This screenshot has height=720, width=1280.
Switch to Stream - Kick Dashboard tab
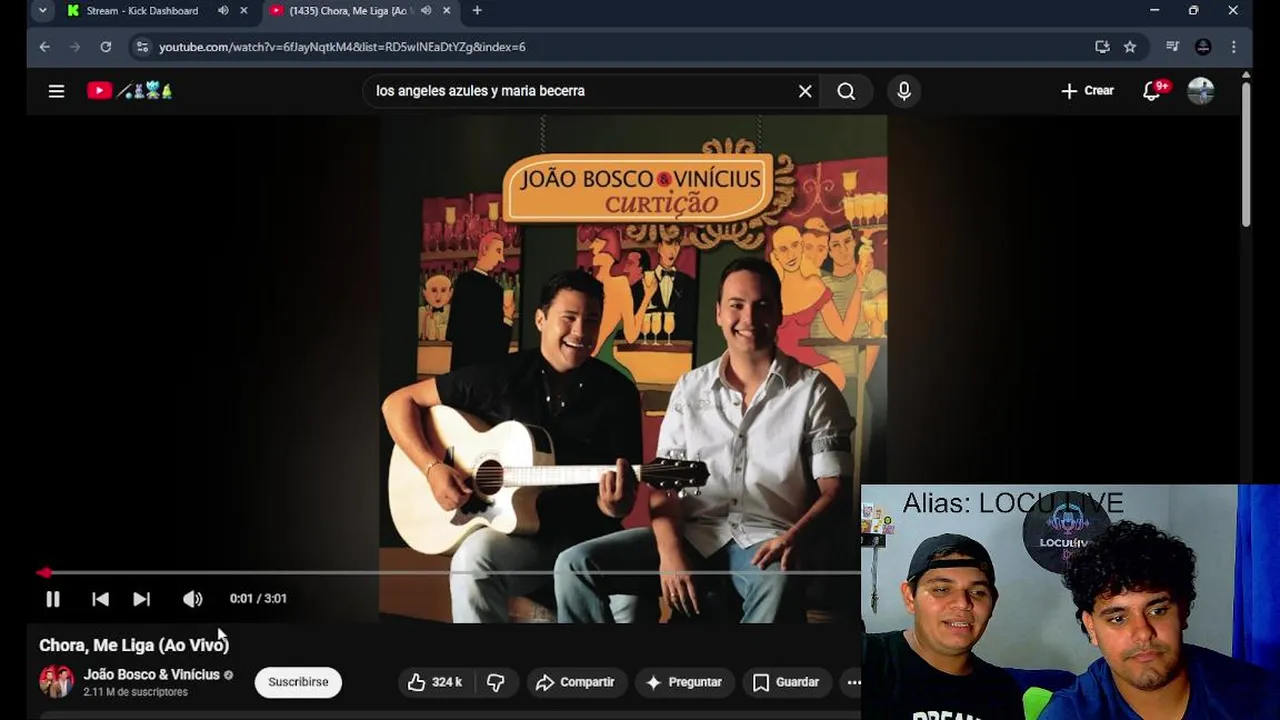(x=140, y=11)
